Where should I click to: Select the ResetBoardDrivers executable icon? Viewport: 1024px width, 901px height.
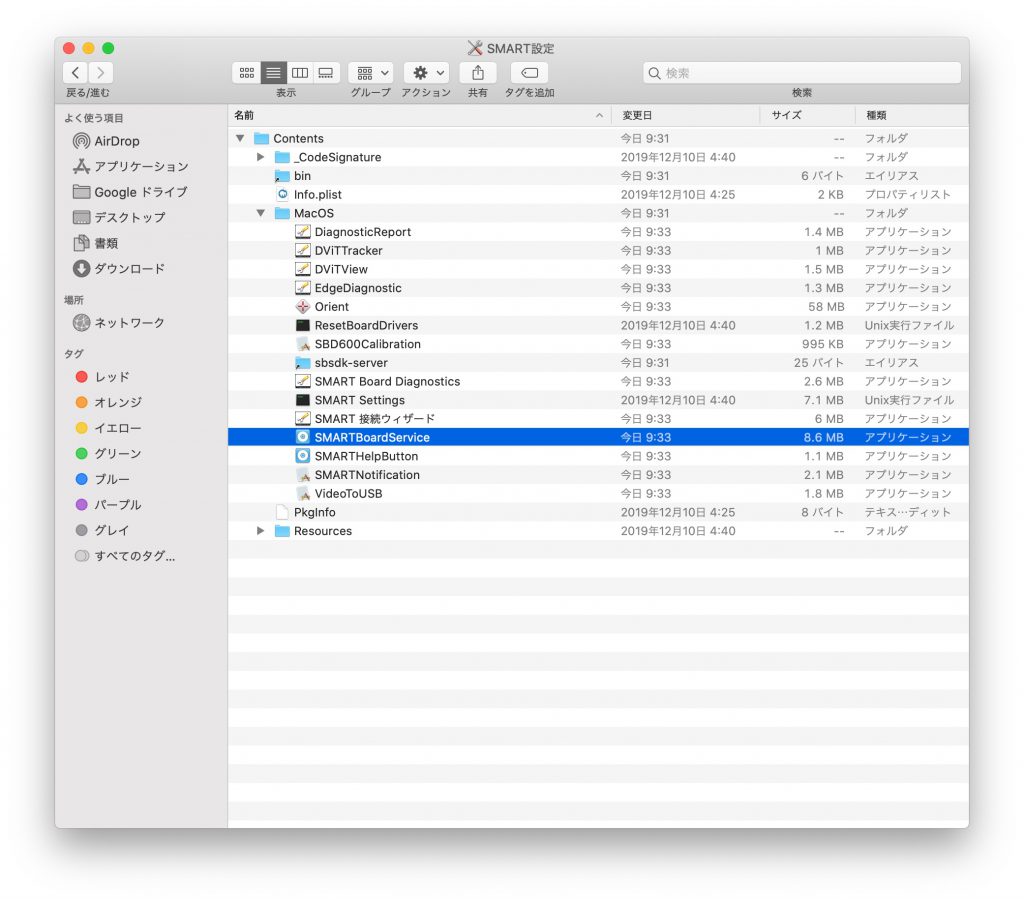pyautogui.click(x=302, y=325)
